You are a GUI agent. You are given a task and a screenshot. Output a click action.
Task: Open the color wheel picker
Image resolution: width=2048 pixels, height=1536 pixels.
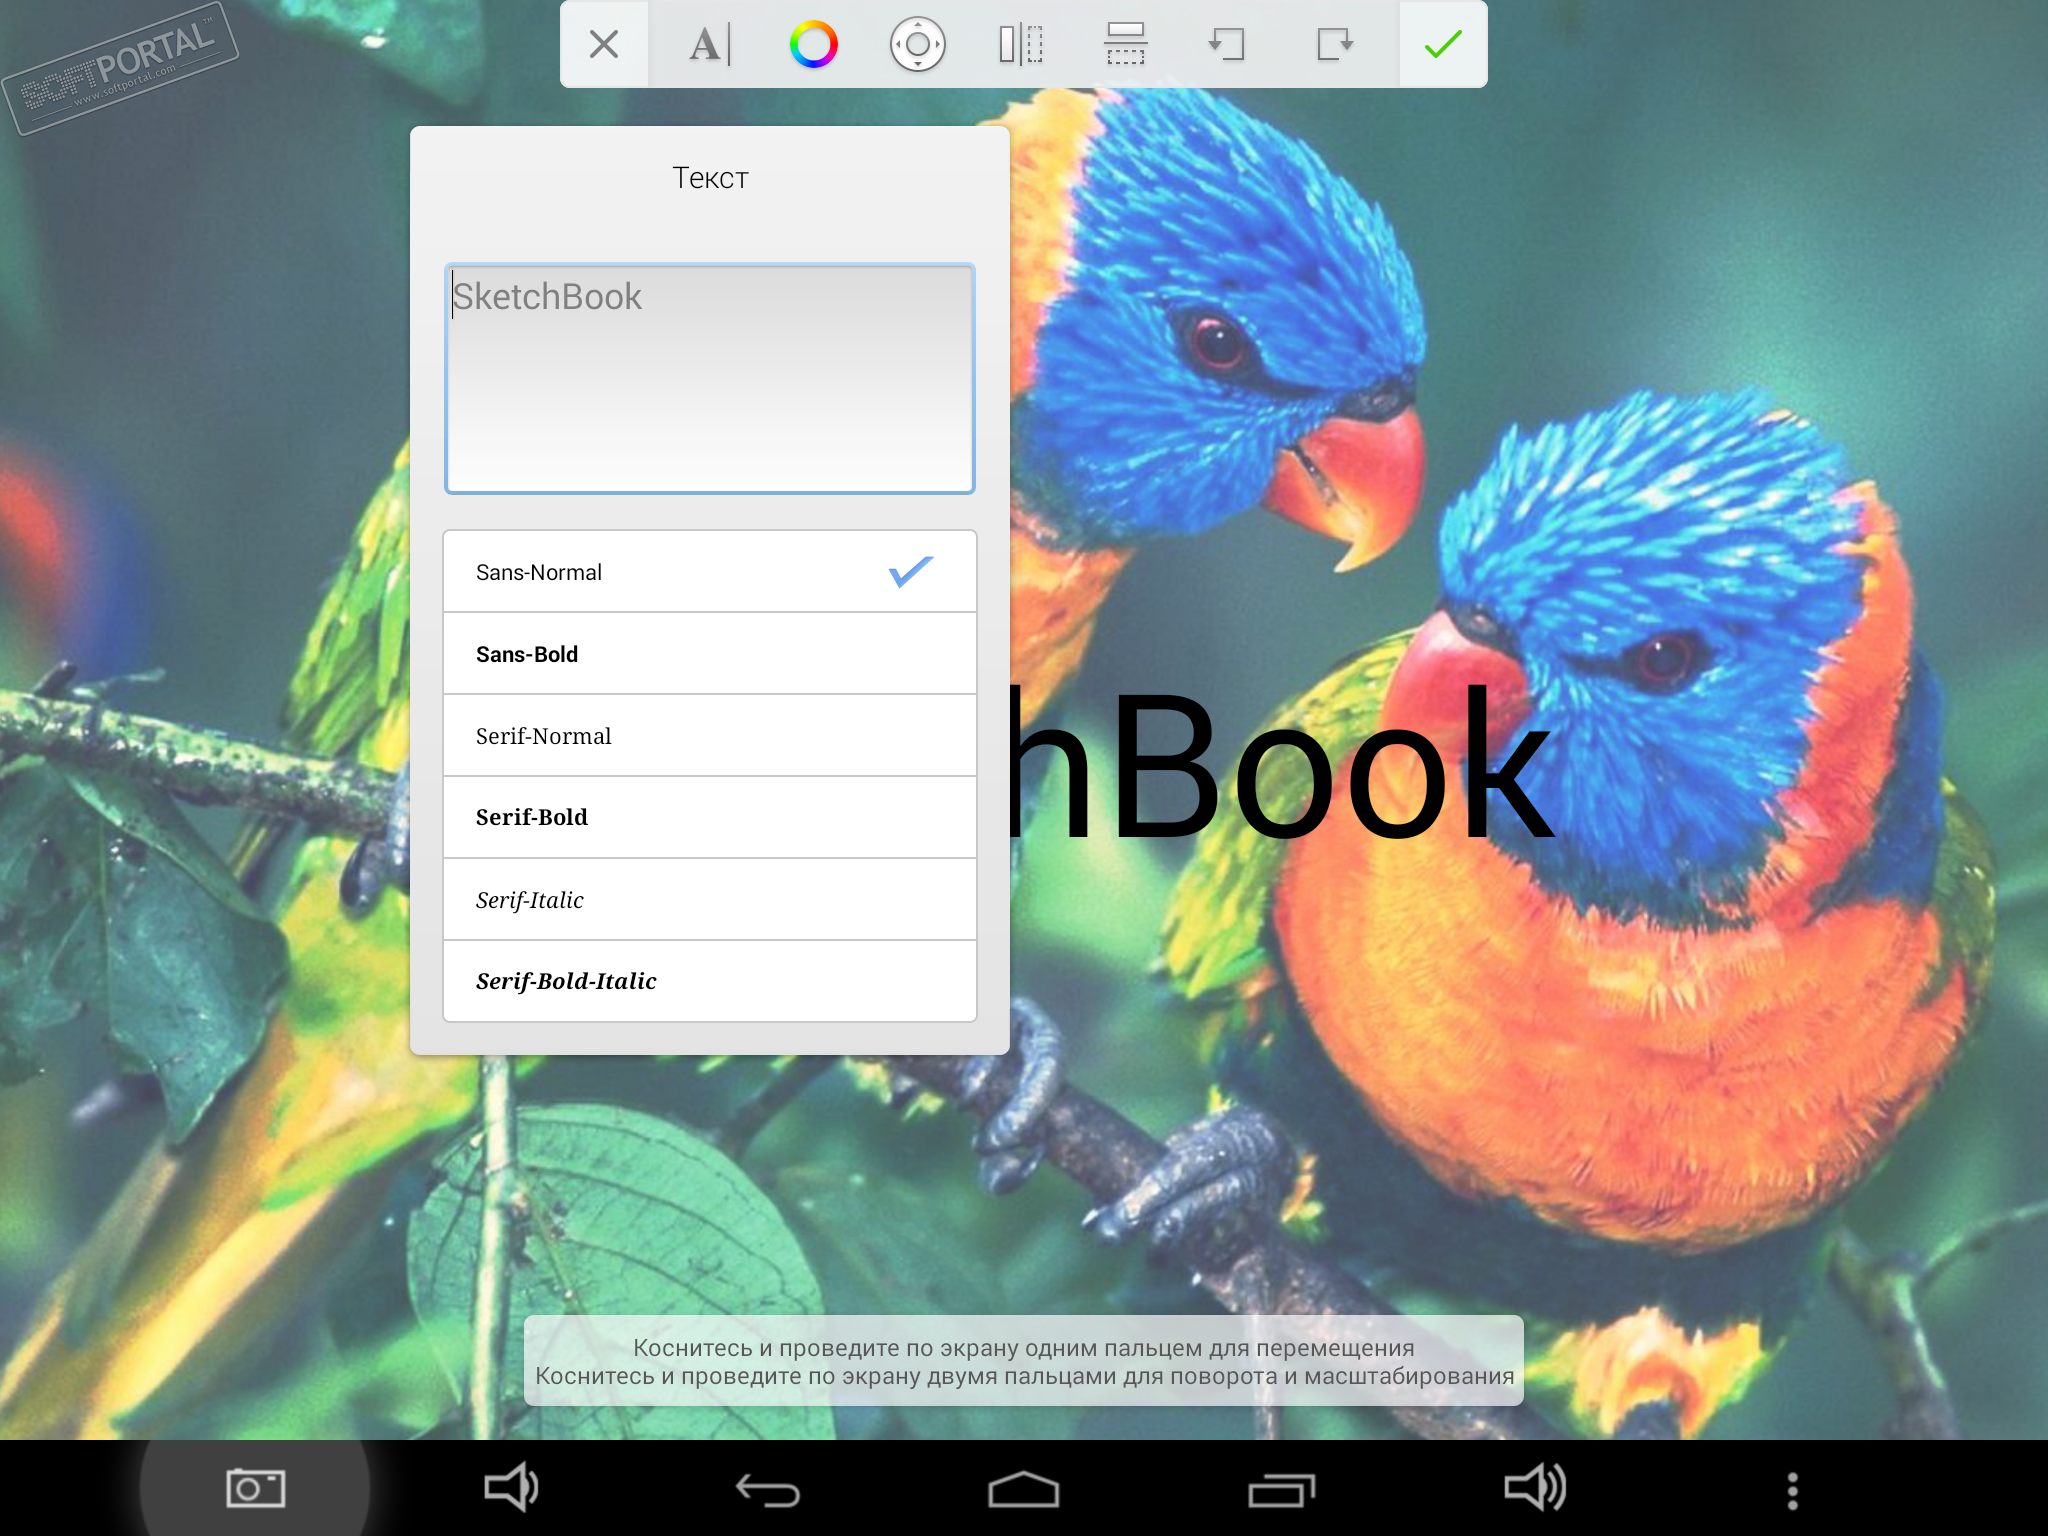(x=814, y=44)
